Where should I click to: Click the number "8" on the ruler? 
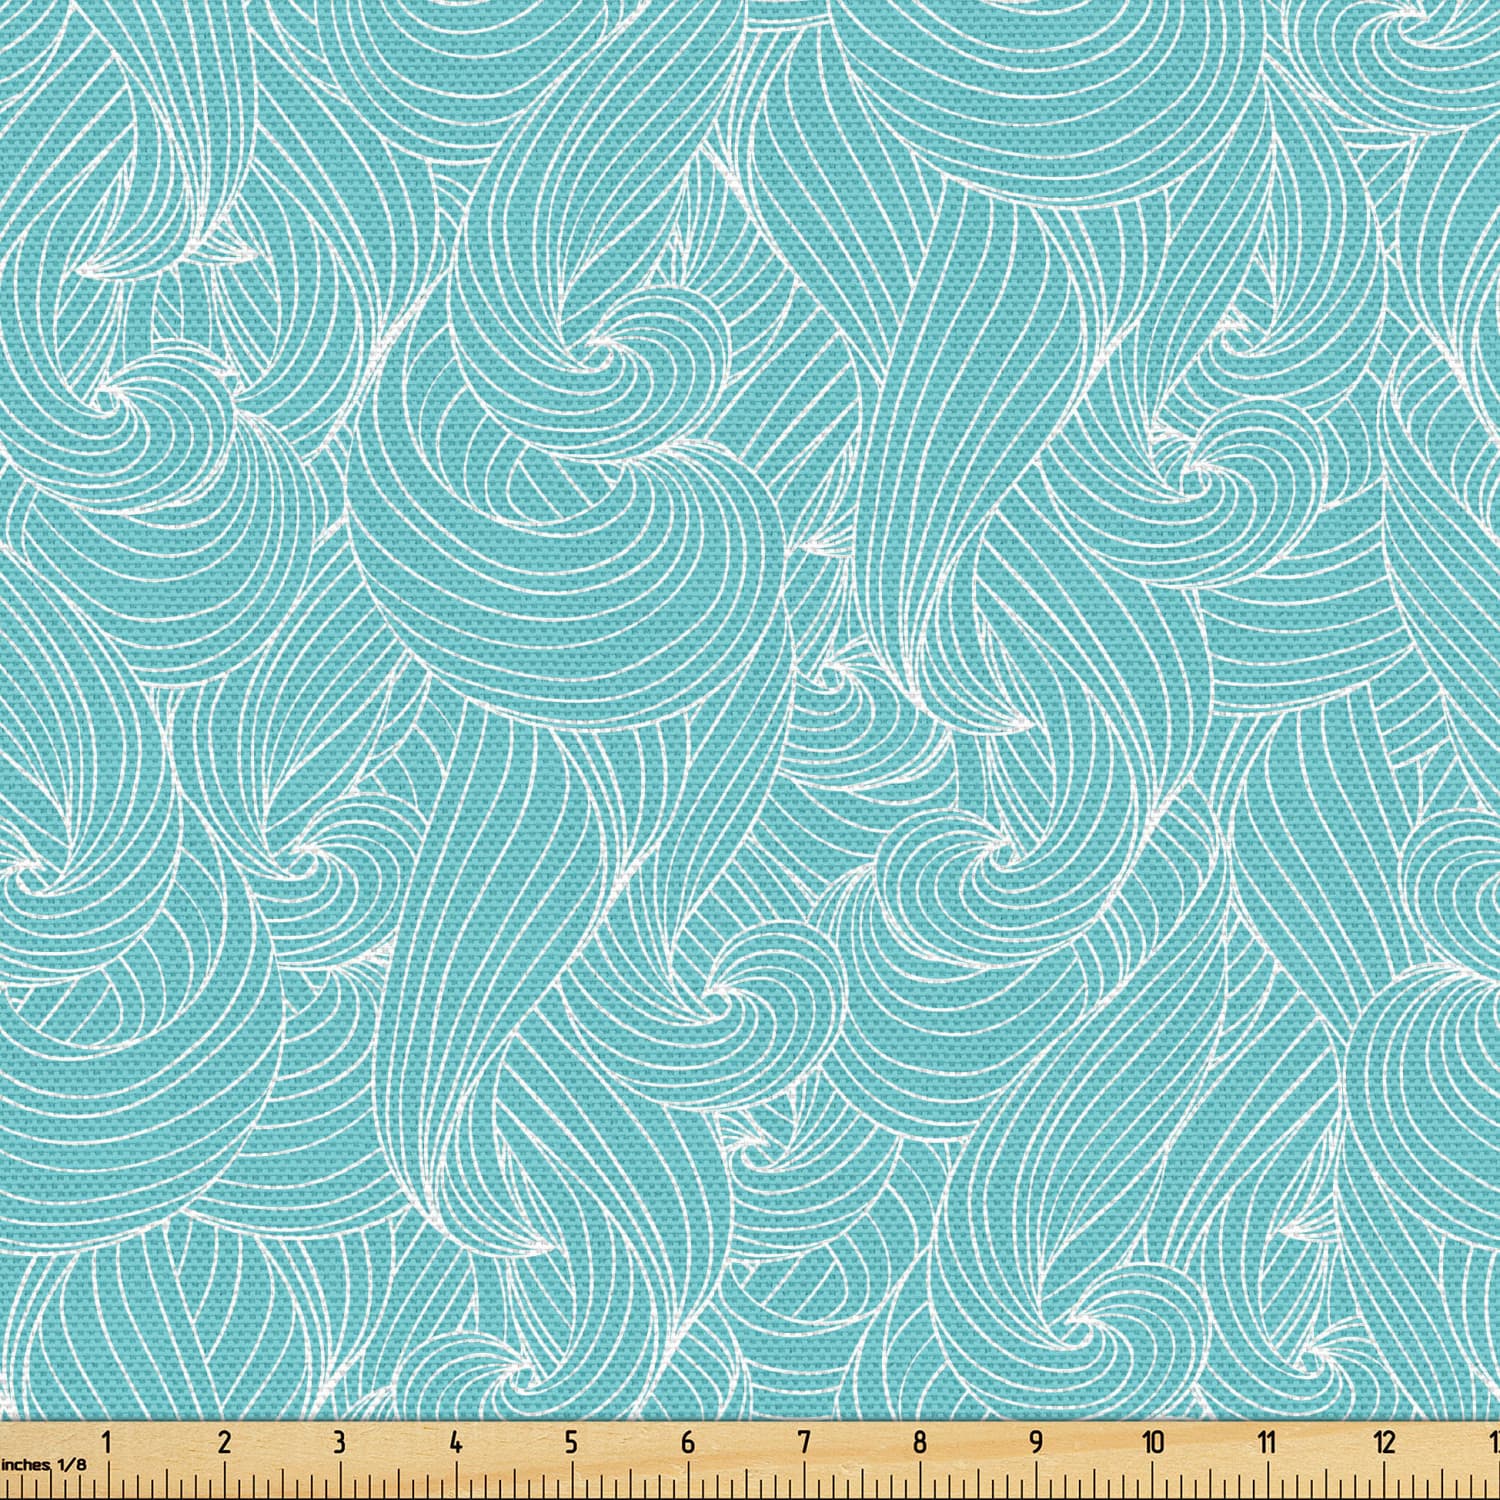pyautogui.click(x=919, y=1441)
